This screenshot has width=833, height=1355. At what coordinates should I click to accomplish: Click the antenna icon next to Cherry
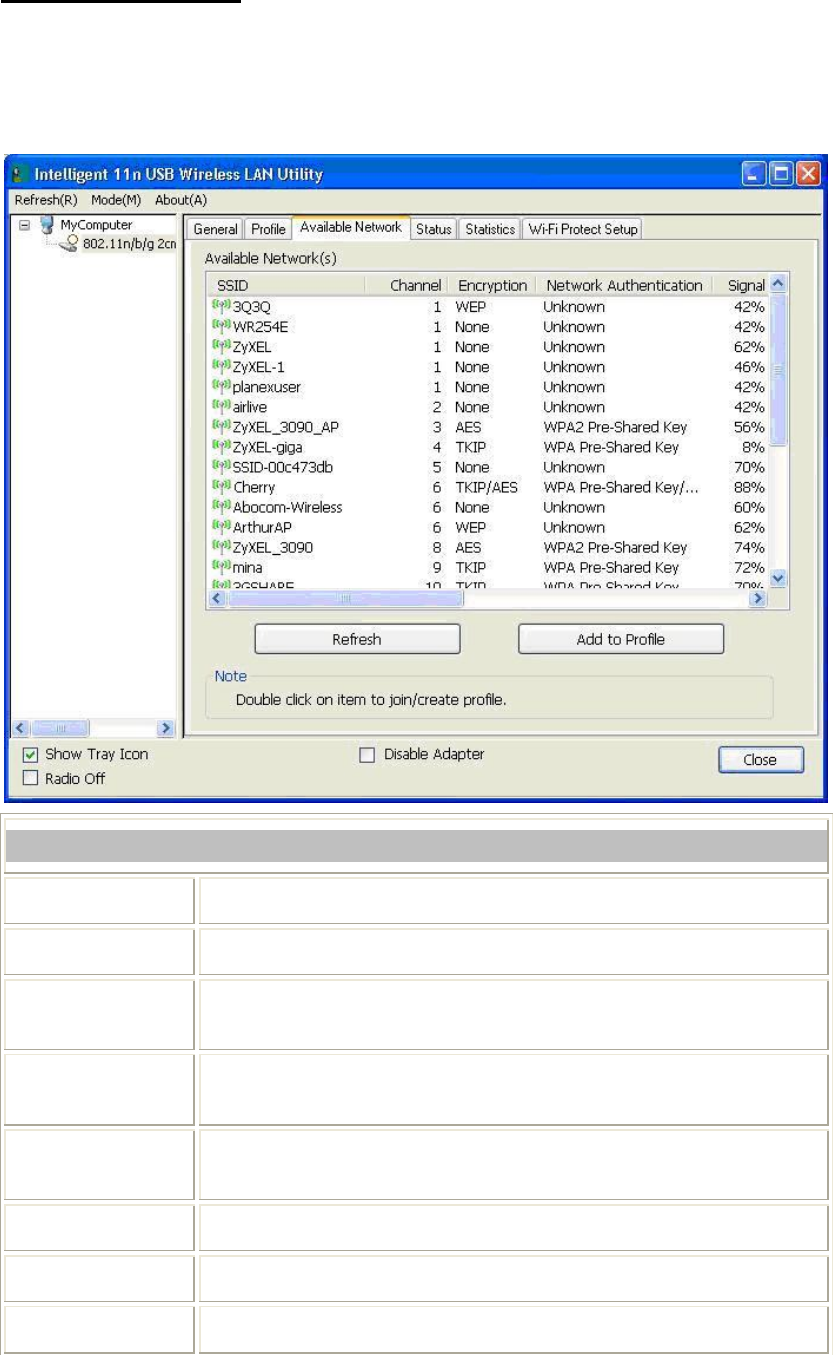coord(221,487)
